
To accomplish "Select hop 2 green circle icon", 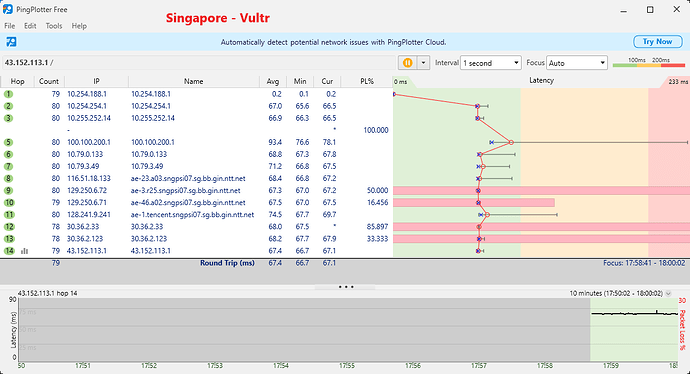I will (x=8, y=106).
